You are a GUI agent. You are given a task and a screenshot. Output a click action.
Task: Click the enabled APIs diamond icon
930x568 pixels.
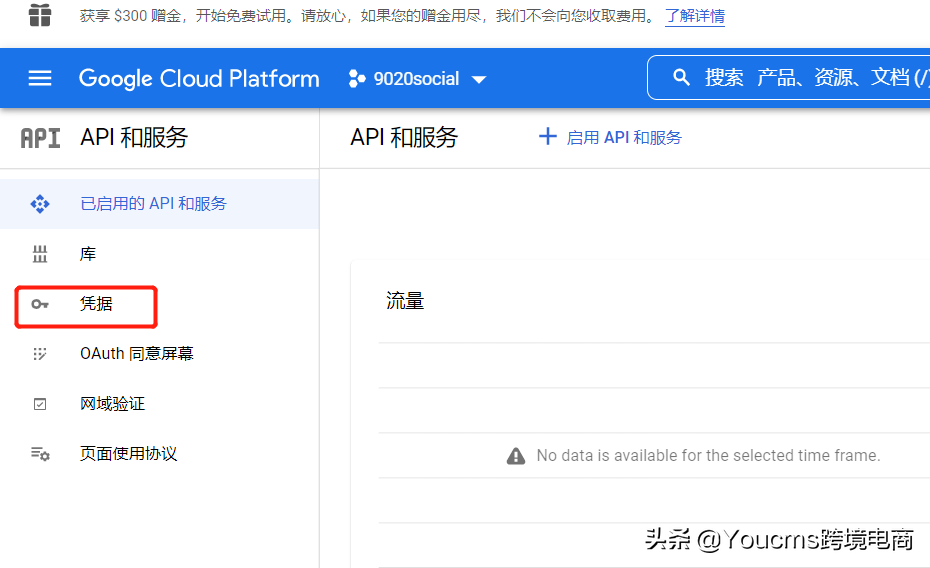tap(40, 204)
